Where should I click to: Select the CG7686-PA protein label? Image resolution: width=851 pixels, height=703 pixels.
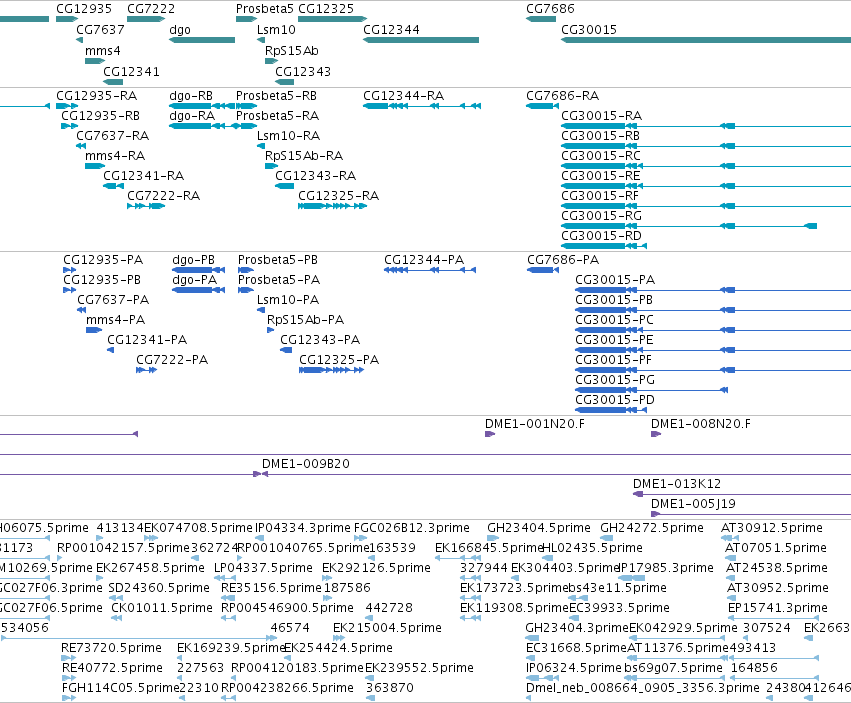pos(563,260)
